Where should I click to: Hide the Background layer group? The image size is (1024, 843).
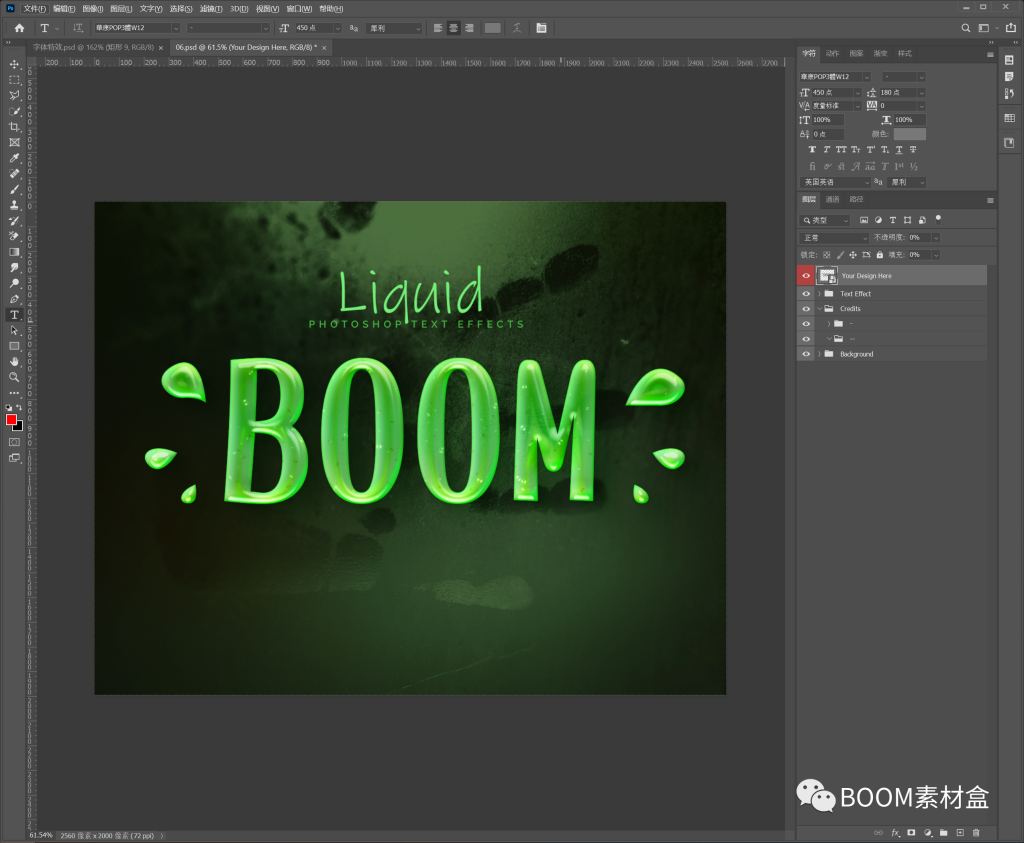(x=806, y=354)
